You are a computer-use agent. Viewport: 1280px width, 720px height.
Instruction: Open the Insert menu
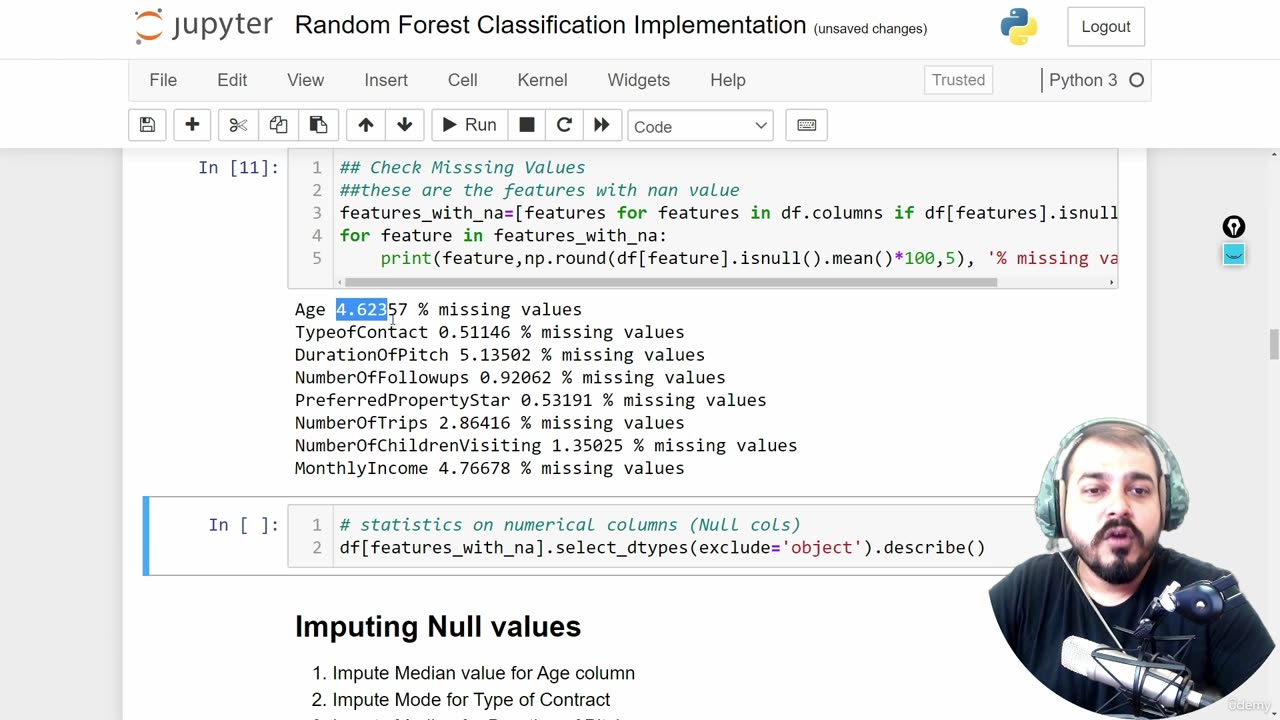(x=386, y=80)
